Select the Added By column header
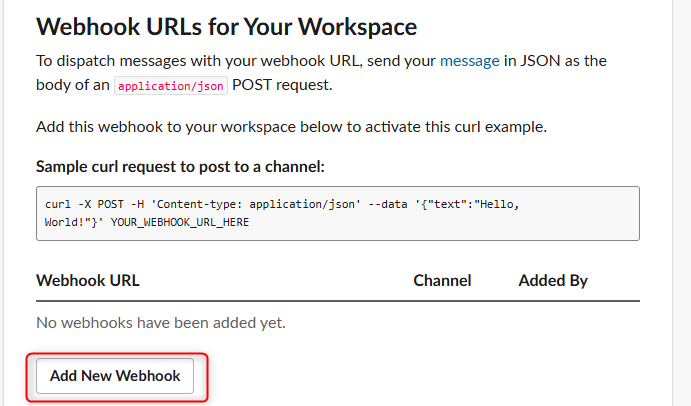 [x=553, y=281]
